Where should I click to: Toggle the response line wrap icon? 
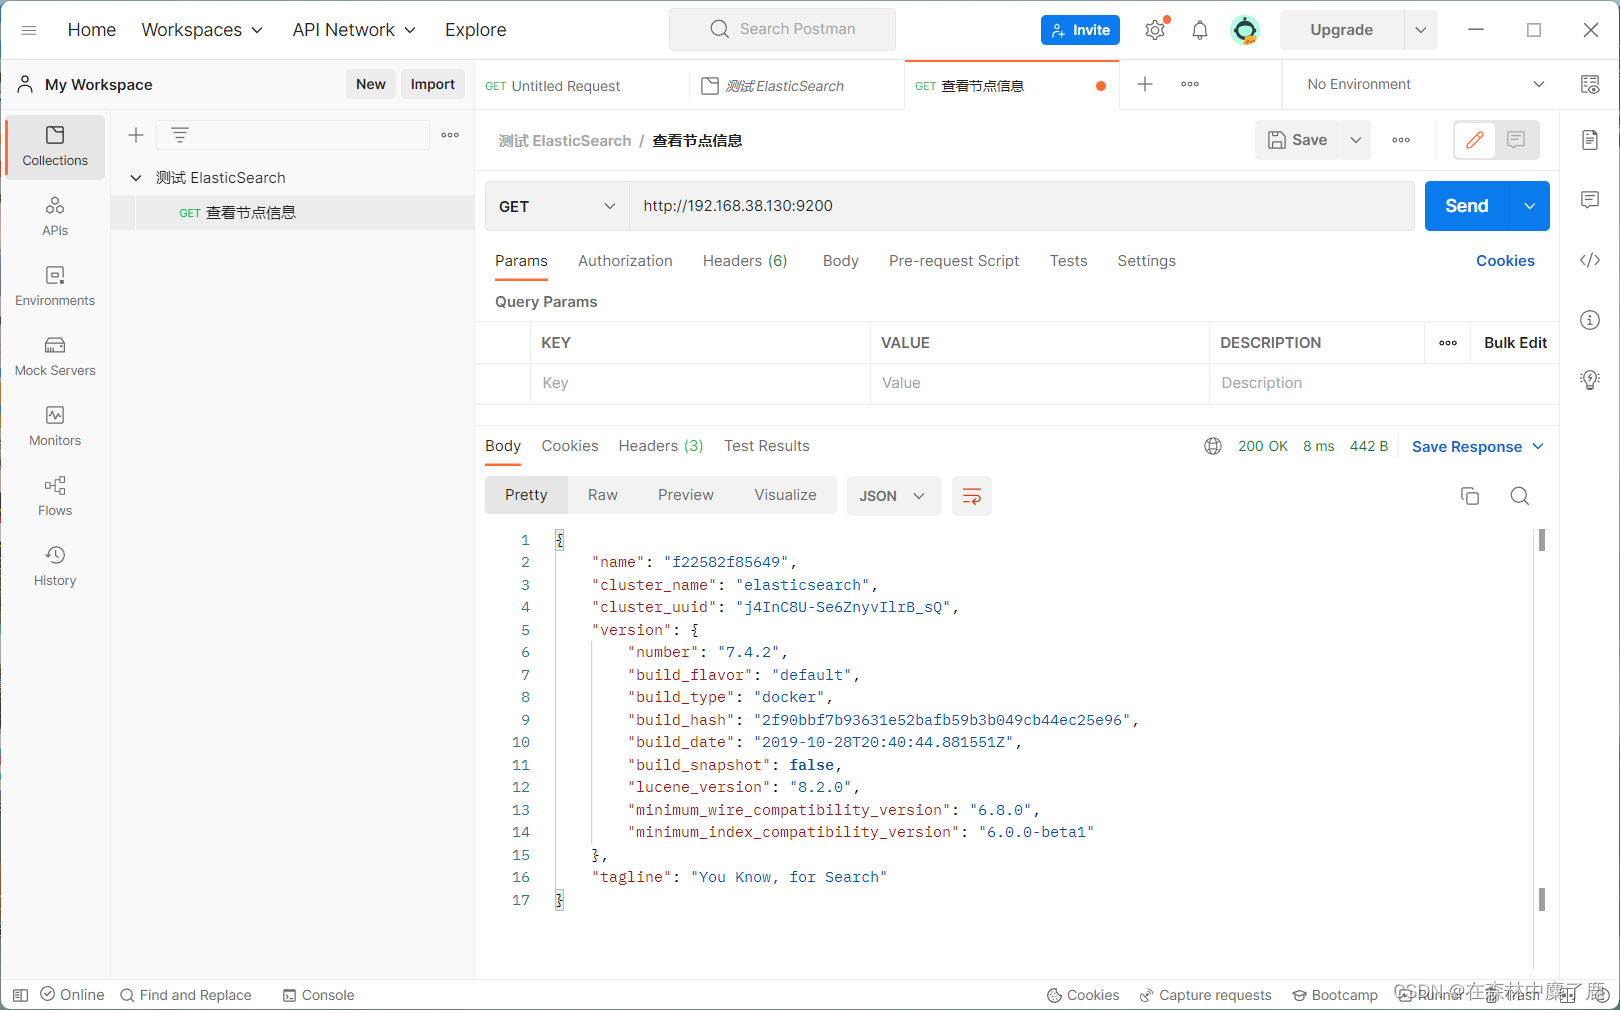tap(972, 496)
